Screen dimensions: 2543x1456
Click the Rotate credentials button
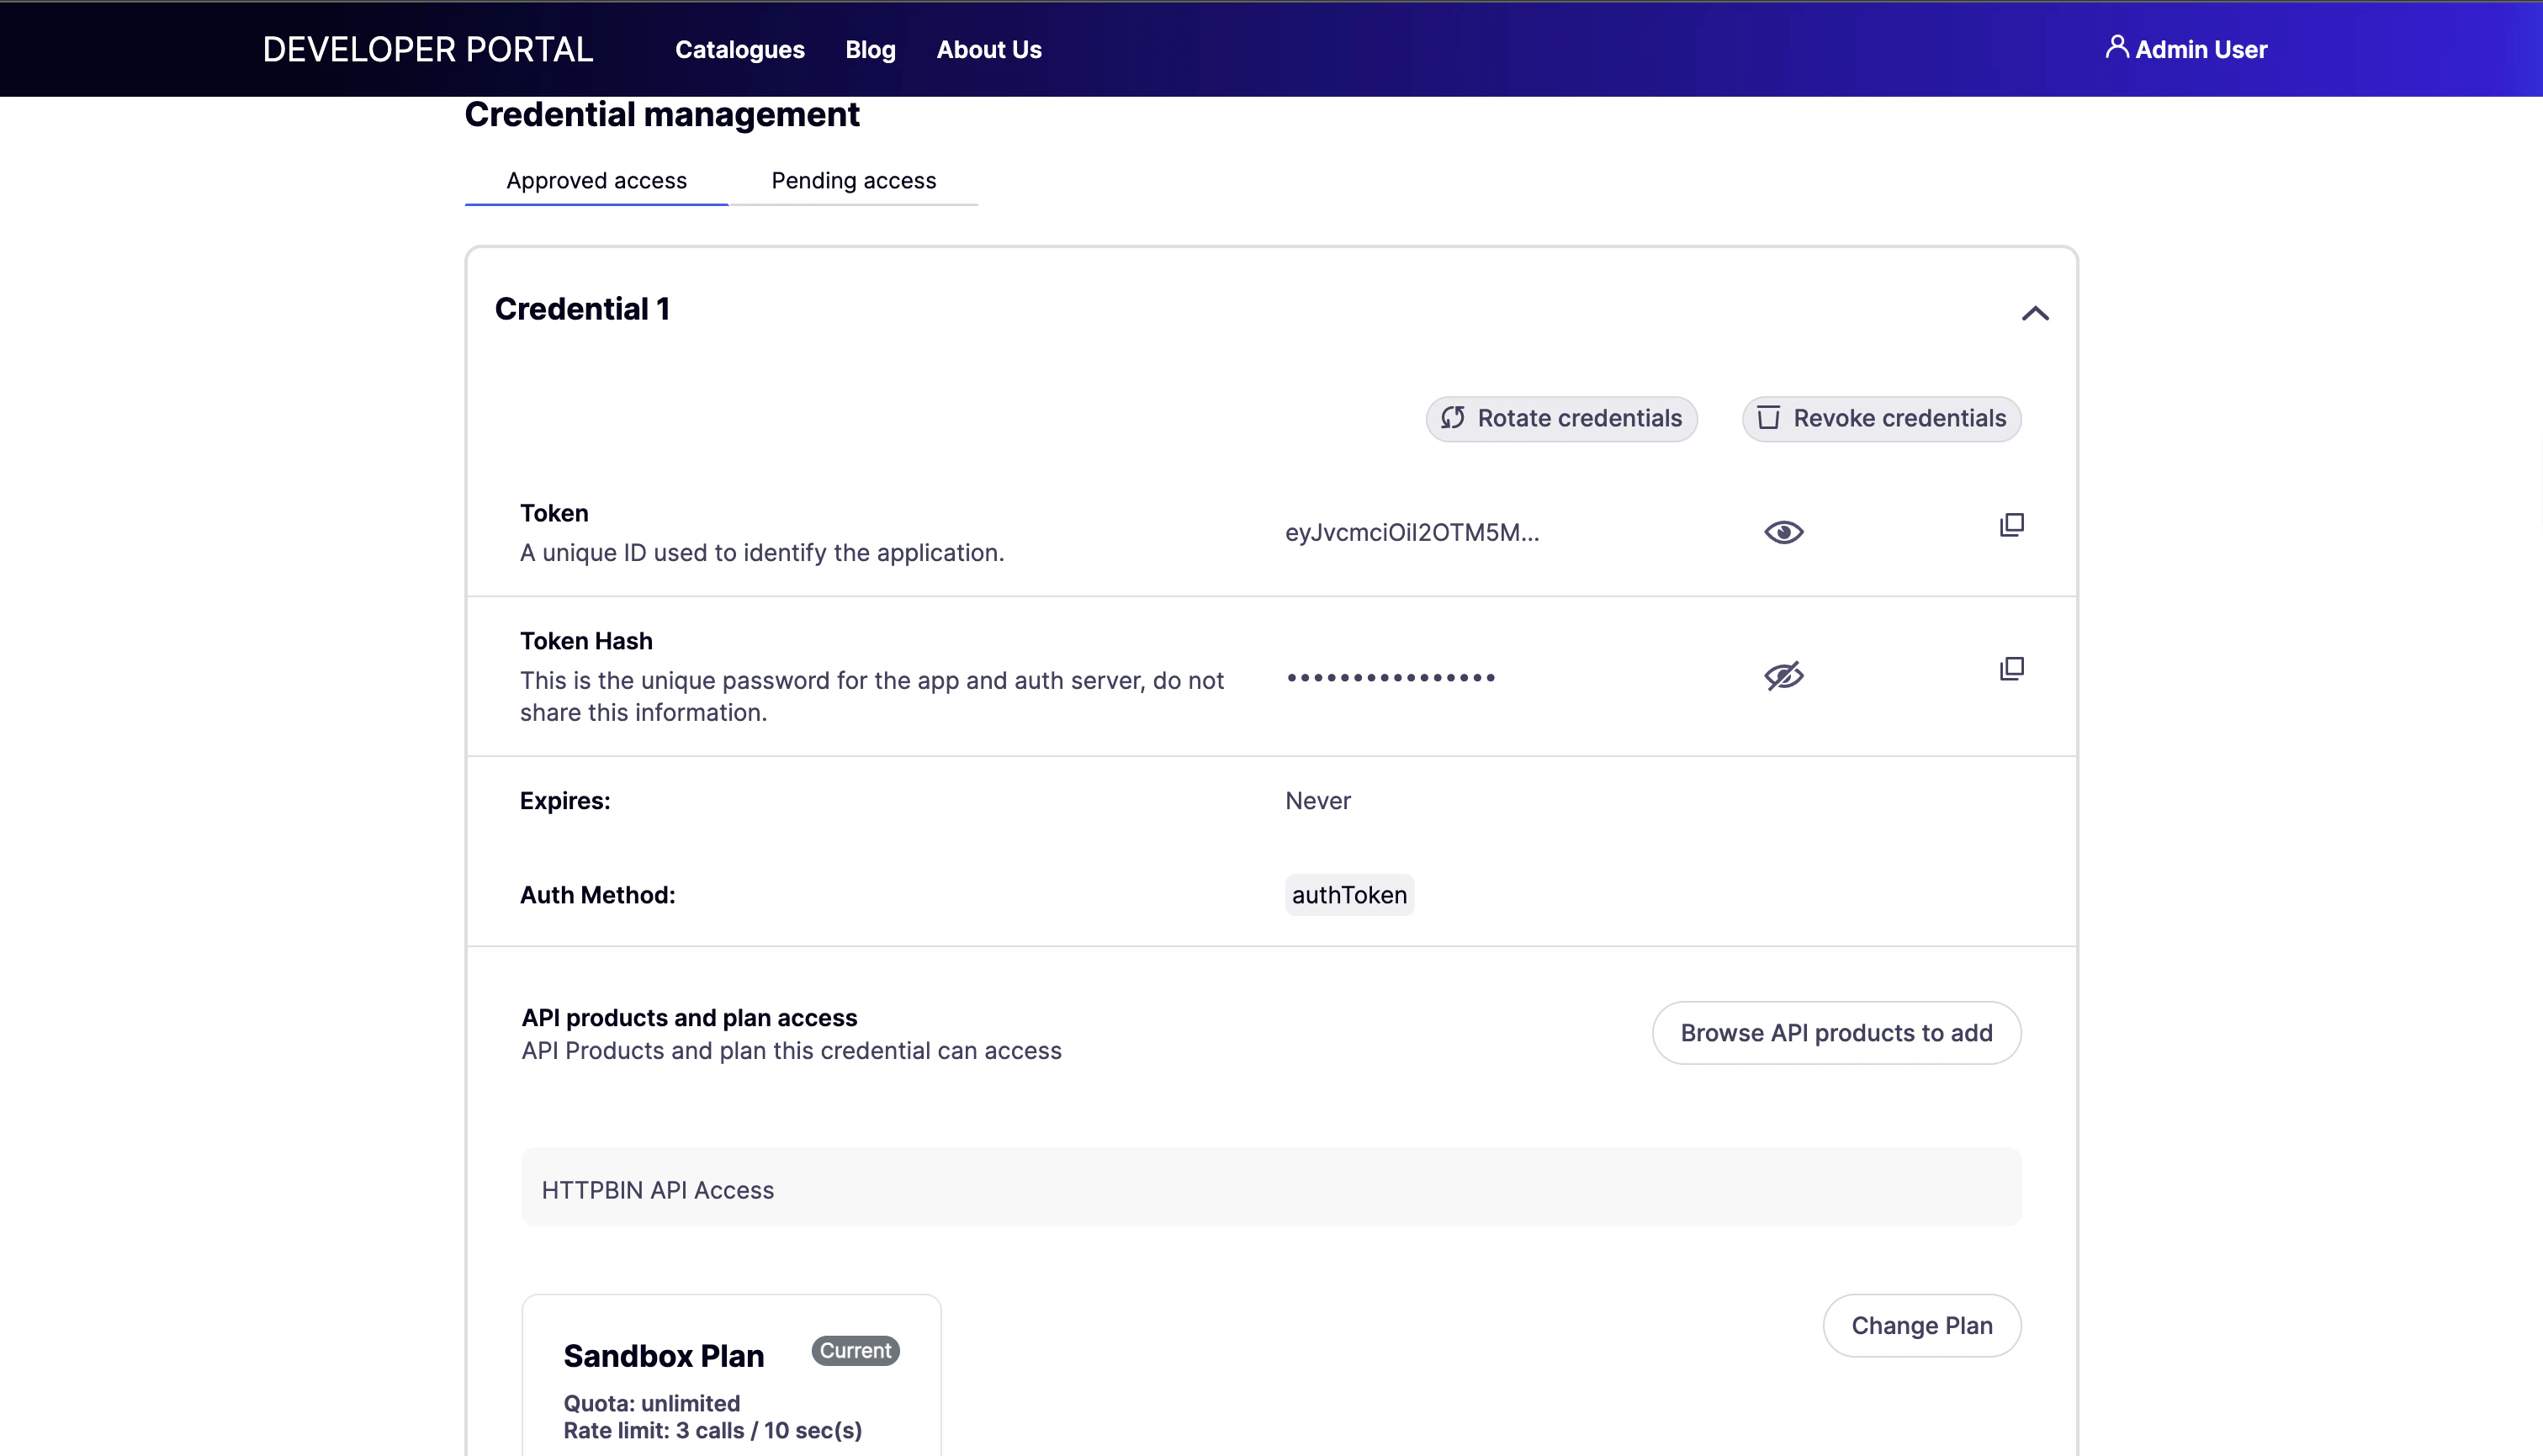tap(1561, 418)
